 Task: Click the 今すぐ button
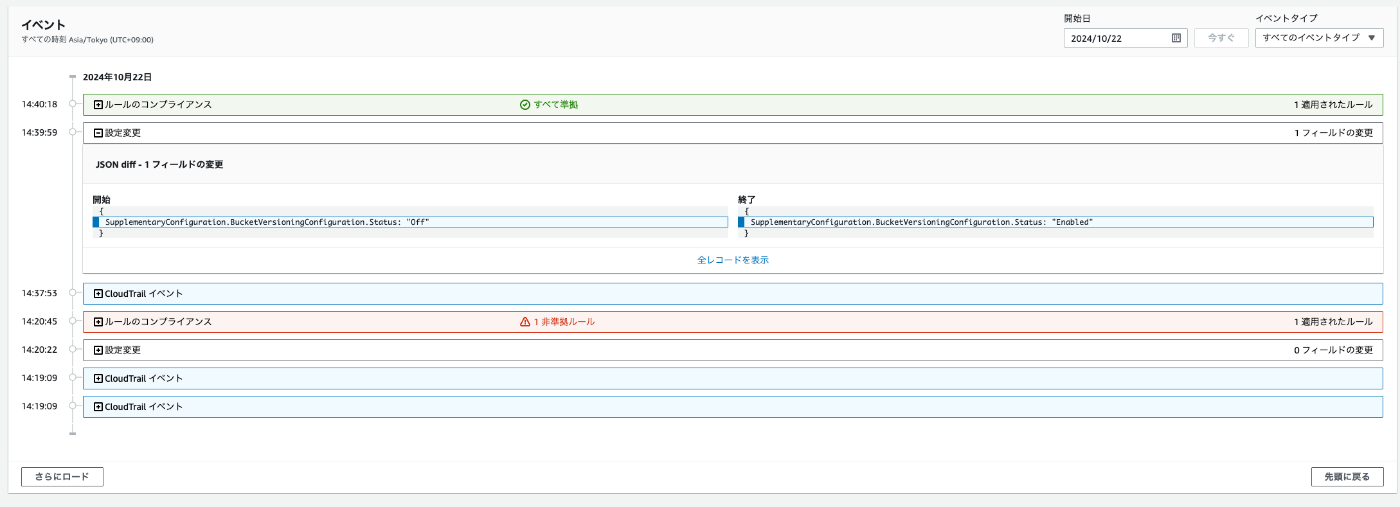[x=1221, y=38]
